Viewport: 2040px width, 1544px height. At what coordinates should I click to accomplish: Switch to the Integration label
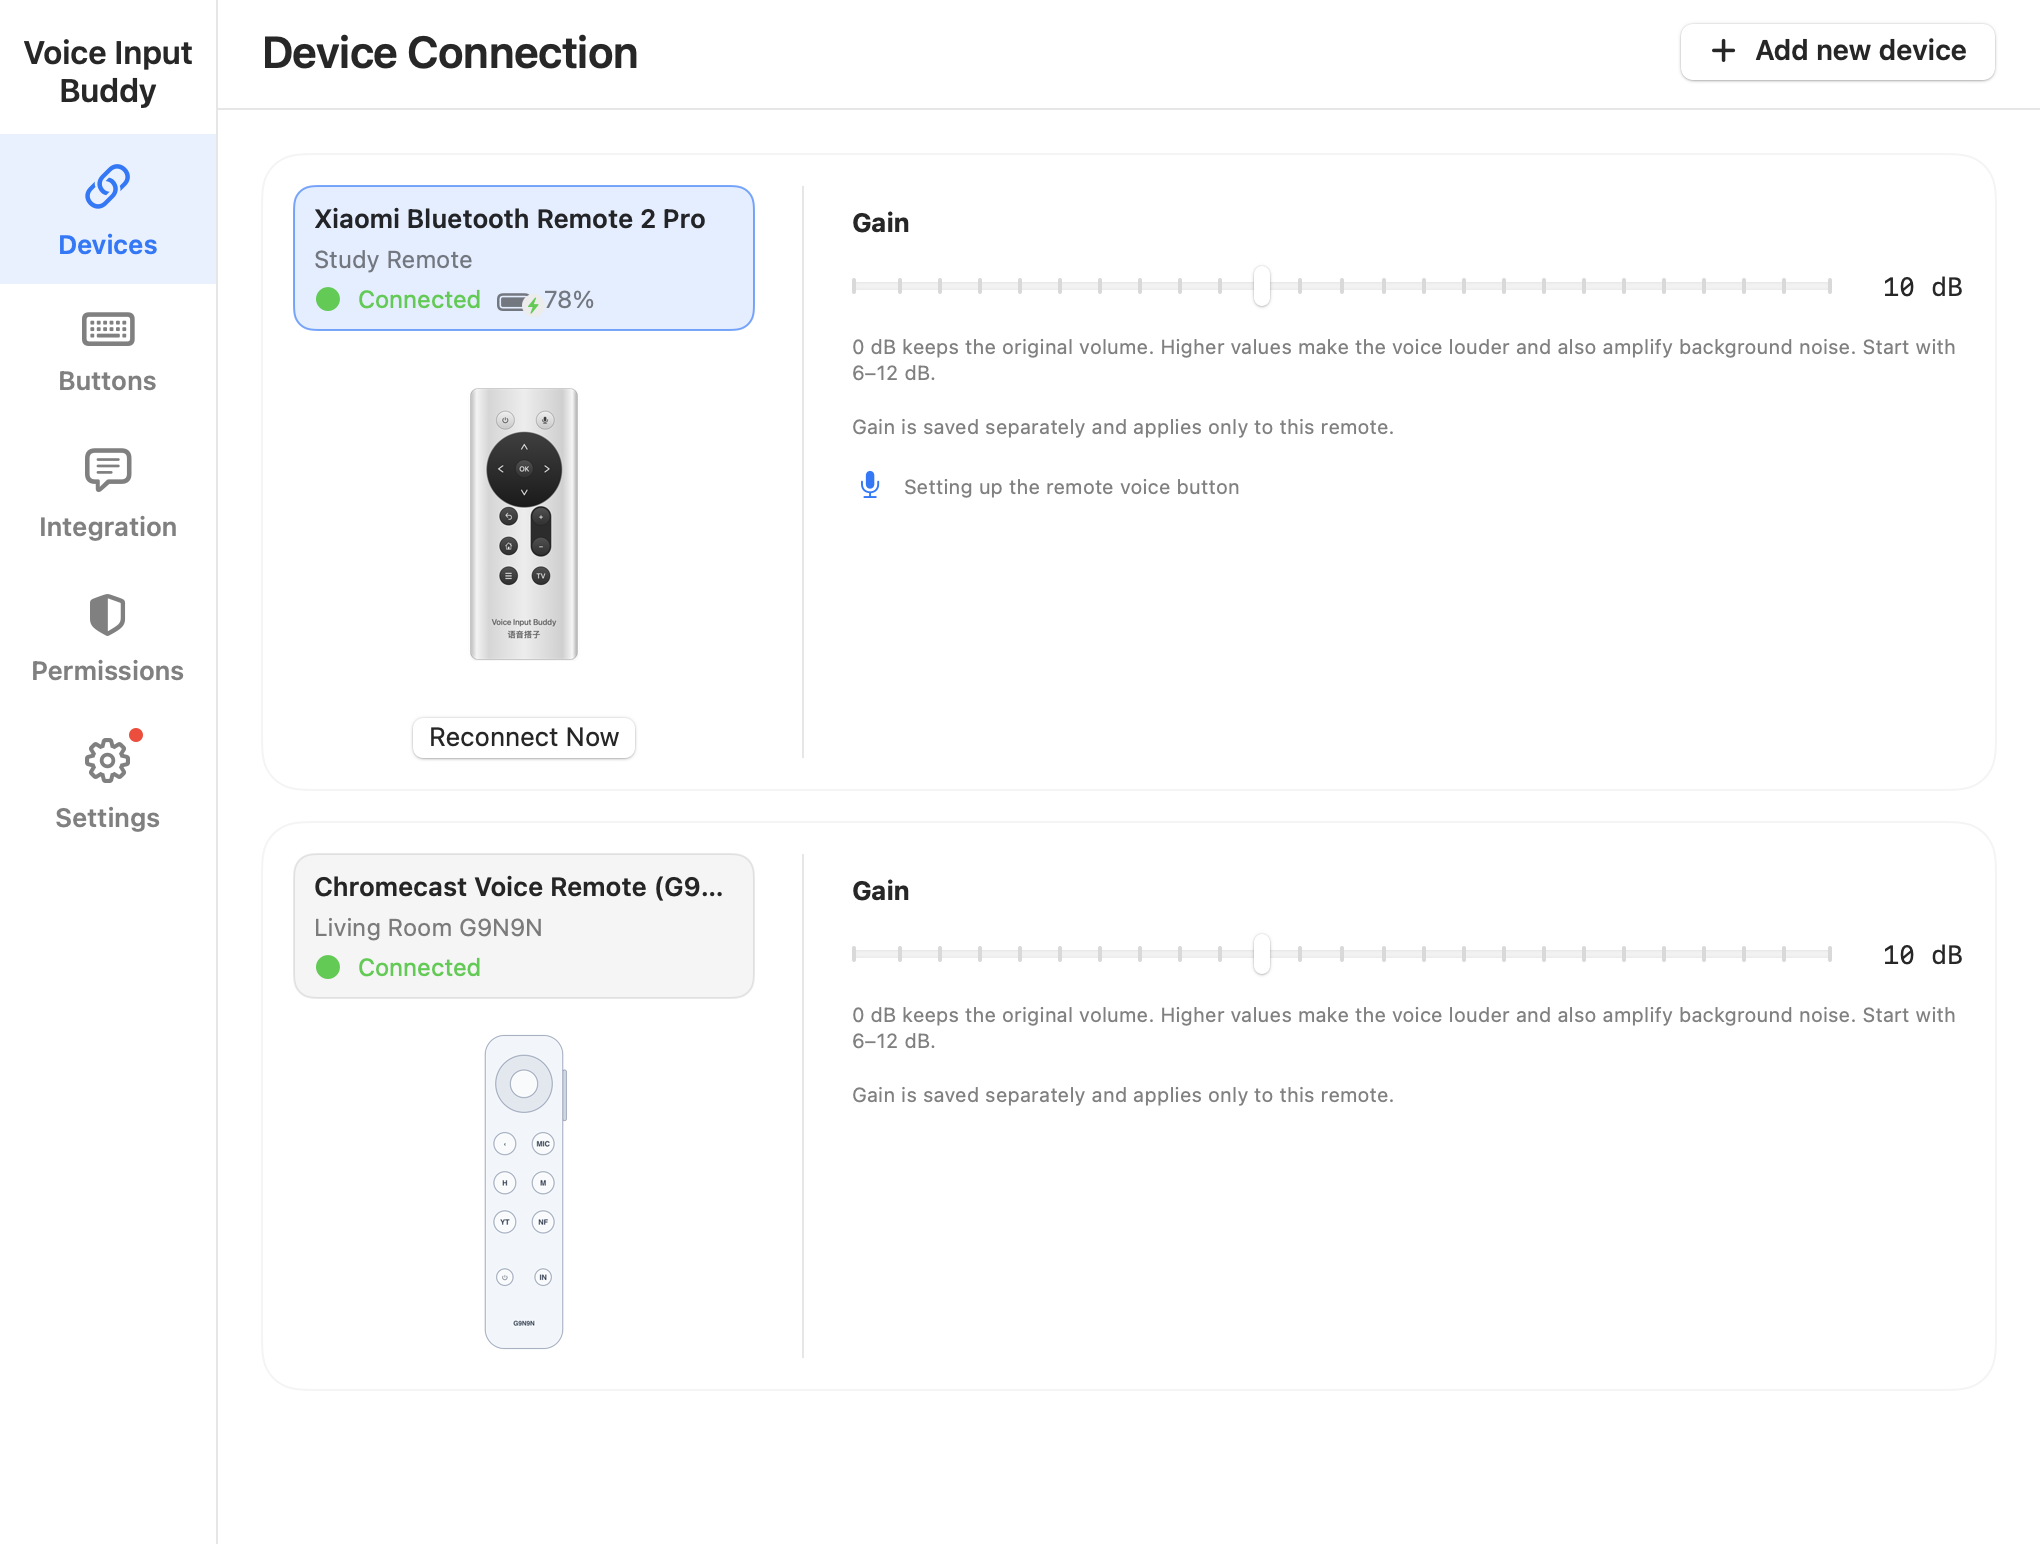pyautogui.click(x=108, y=527)
